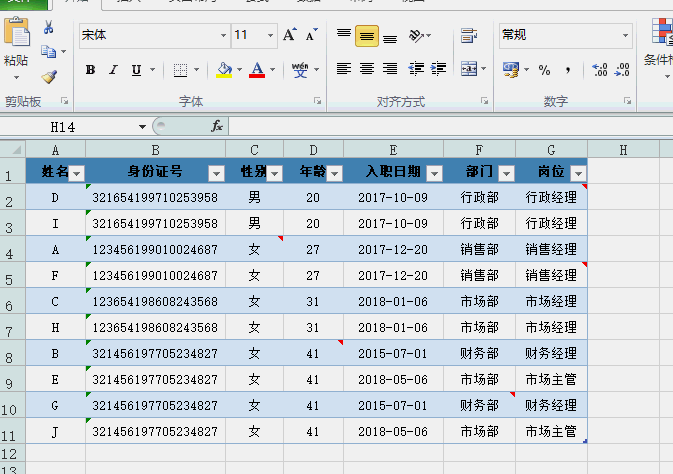Click in the formula bar
This screenshot has width=673, height=474.
451,126
